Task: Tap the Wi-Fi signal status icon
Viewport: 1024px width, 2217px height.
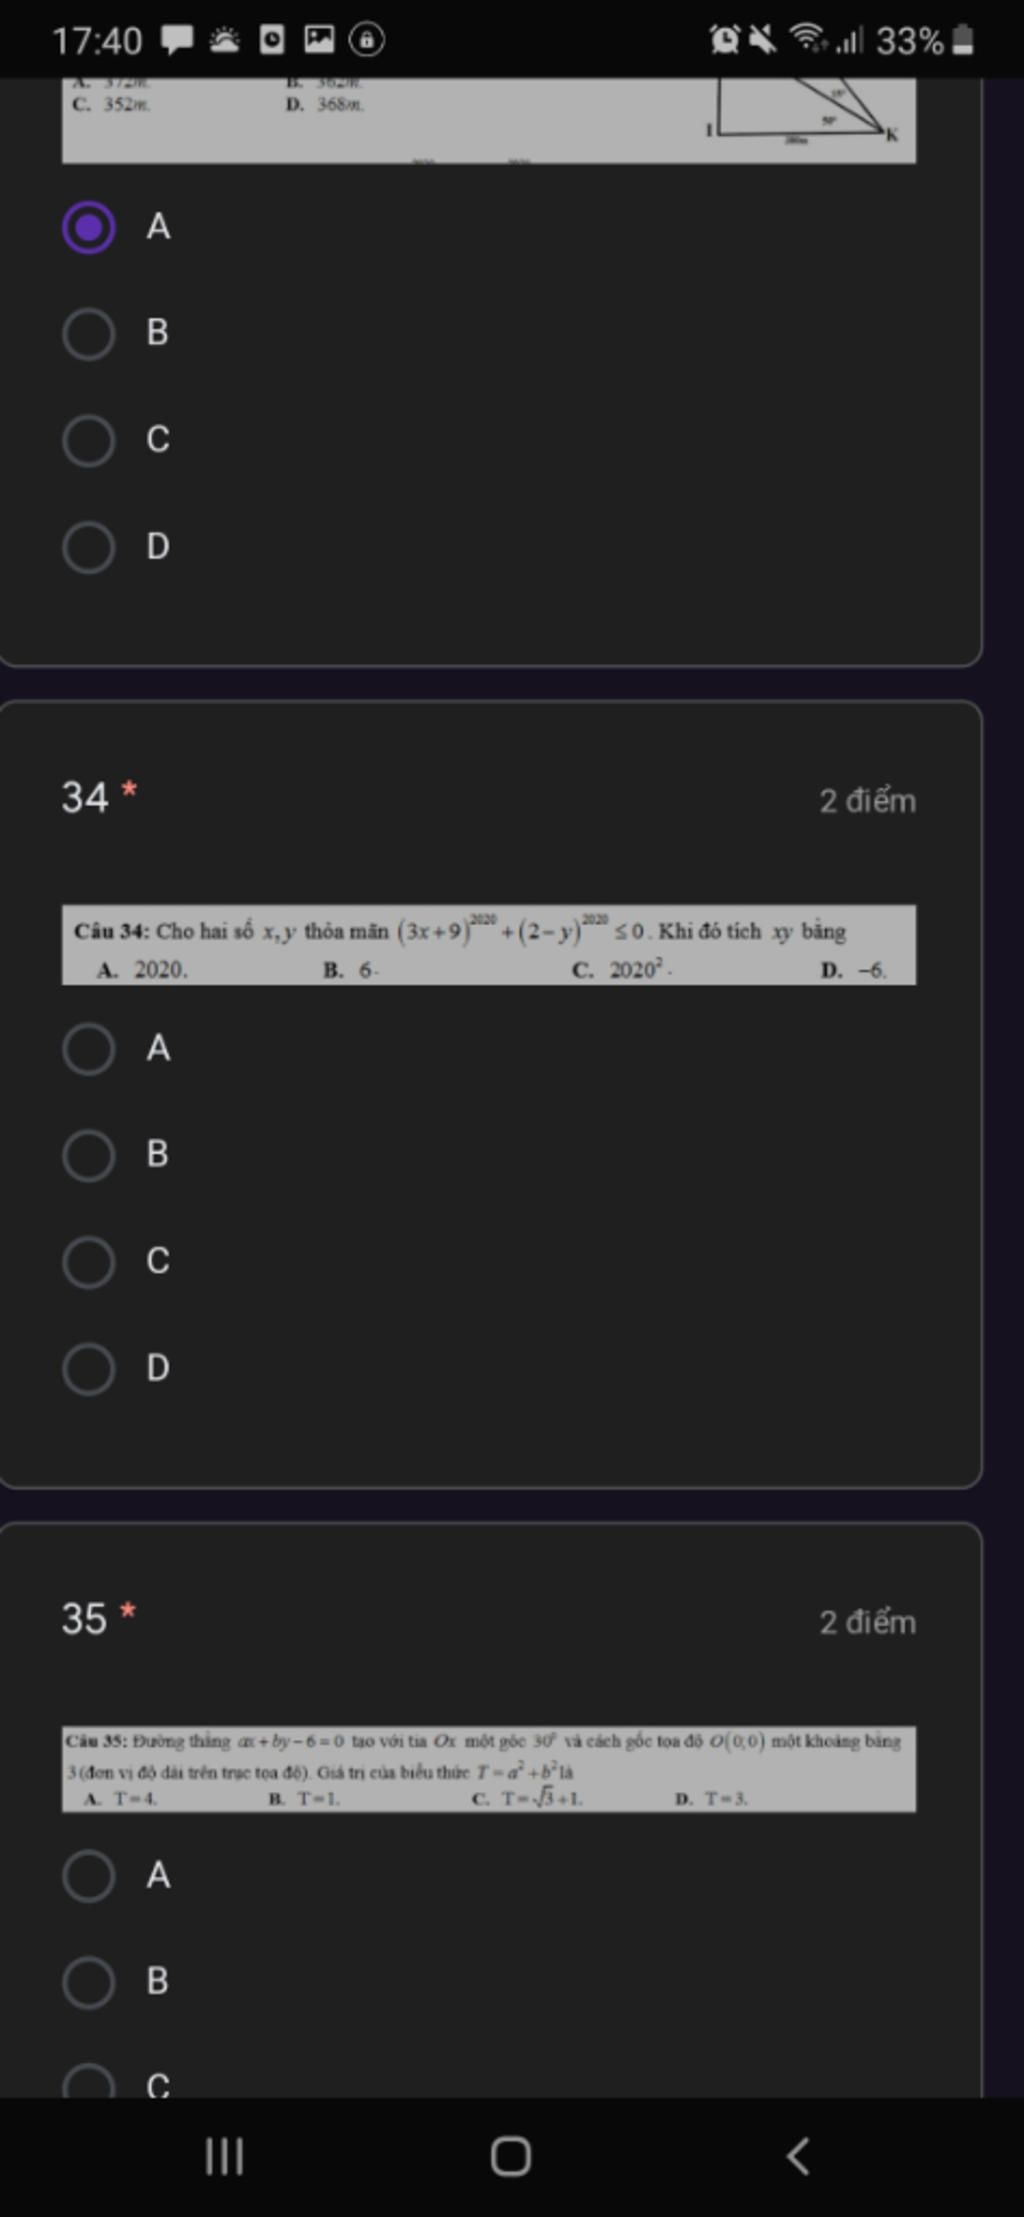Action: pyautogui.click(x=808, y=39)
